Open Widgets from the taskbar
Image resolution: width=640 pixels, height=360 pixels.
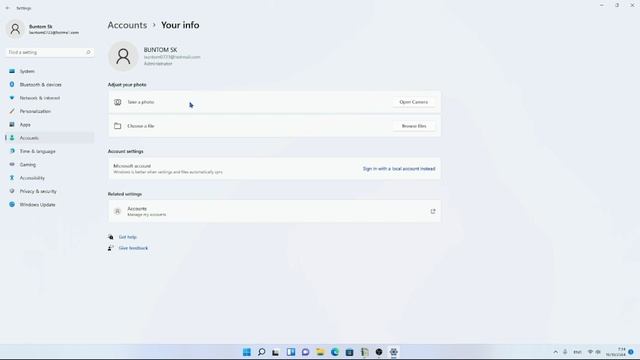tap(291, 352)
